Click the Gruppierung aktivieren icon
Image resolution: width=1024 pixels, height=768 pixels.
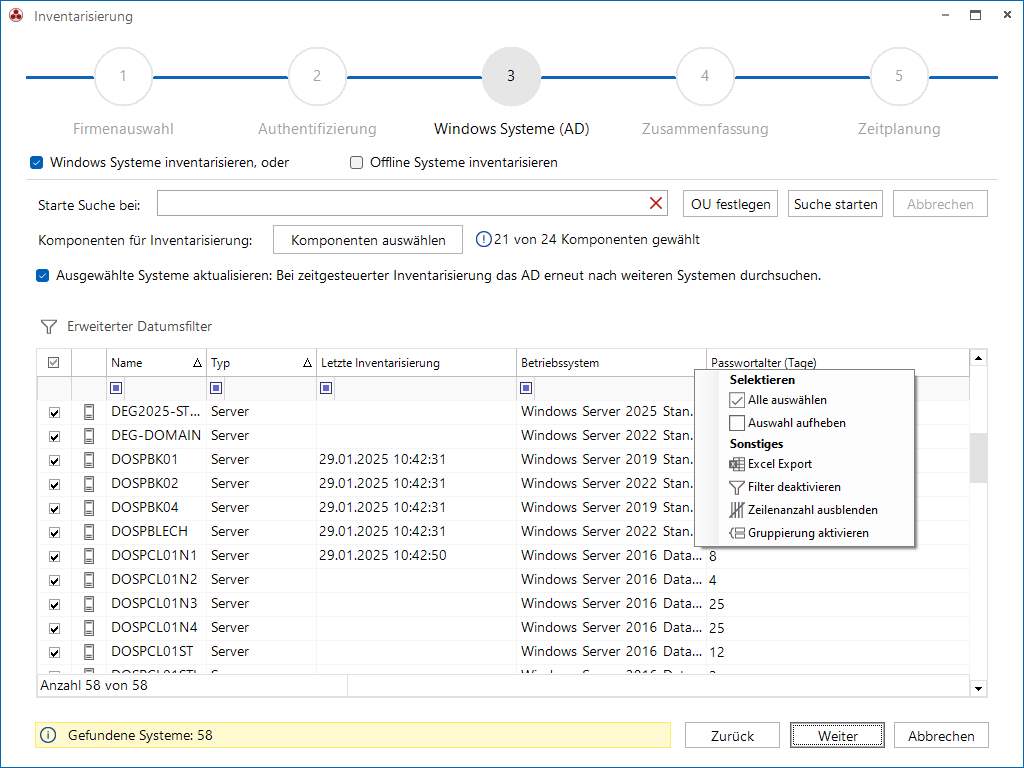coord(737,533)
